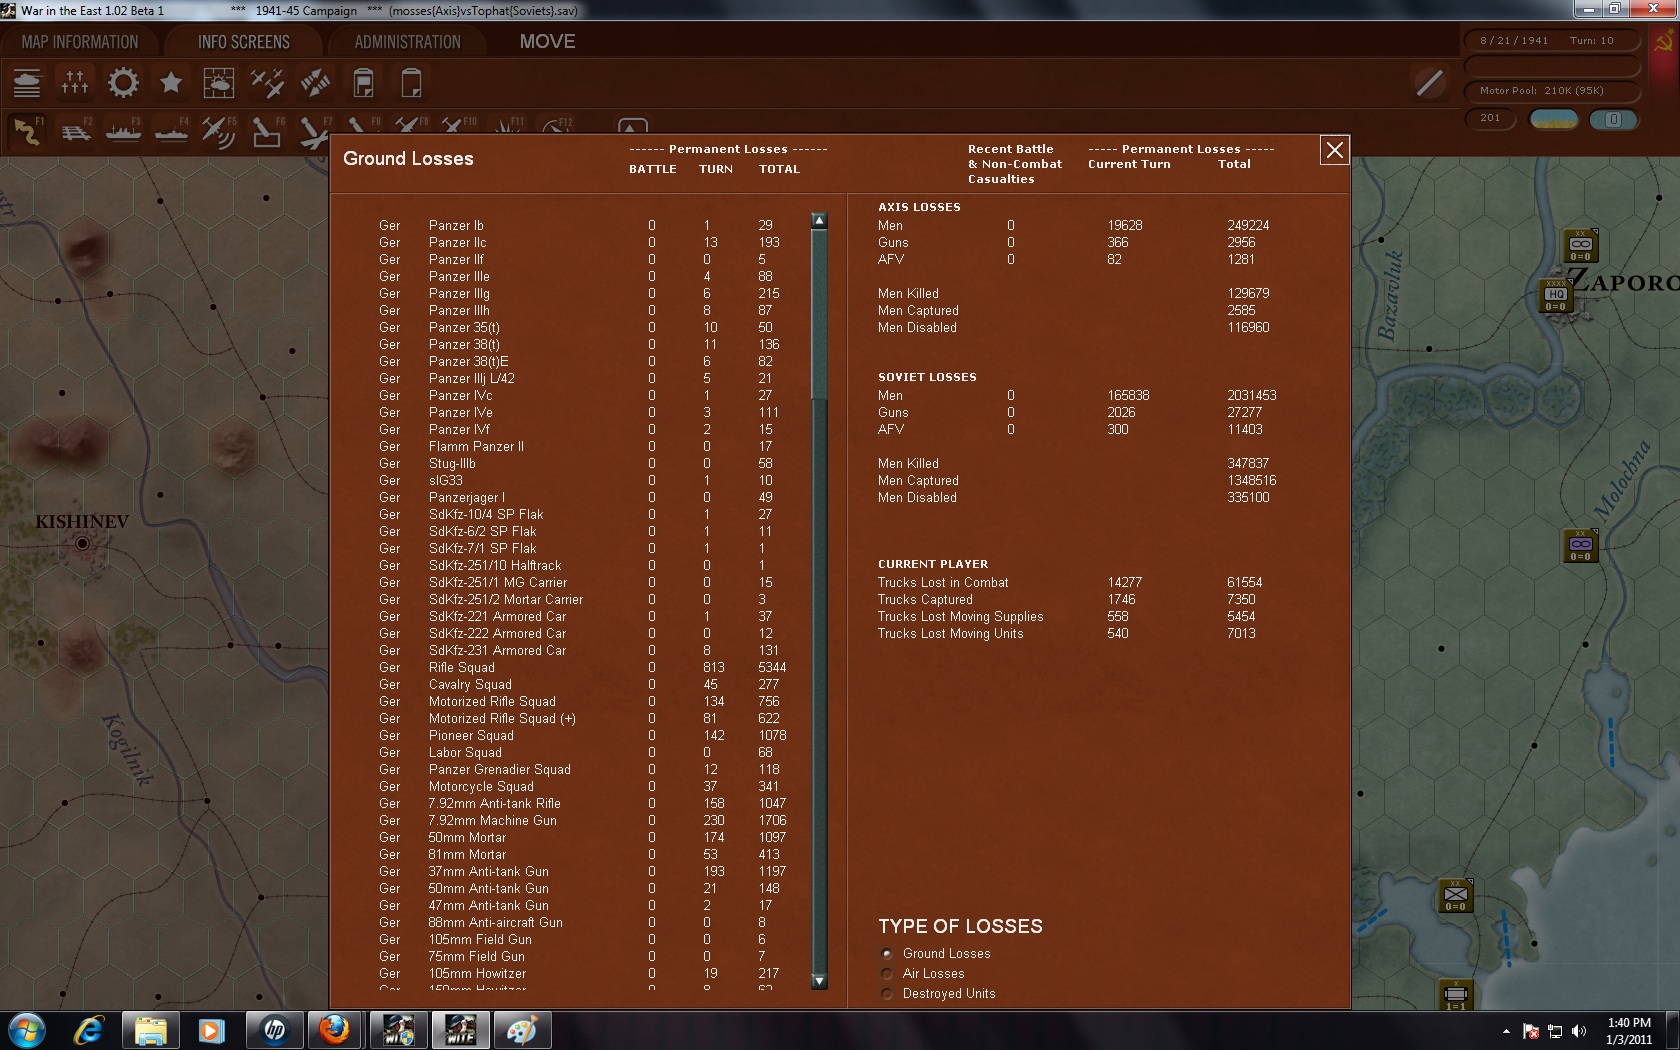Click the blue 0 counter pill

click(1614, 119)
